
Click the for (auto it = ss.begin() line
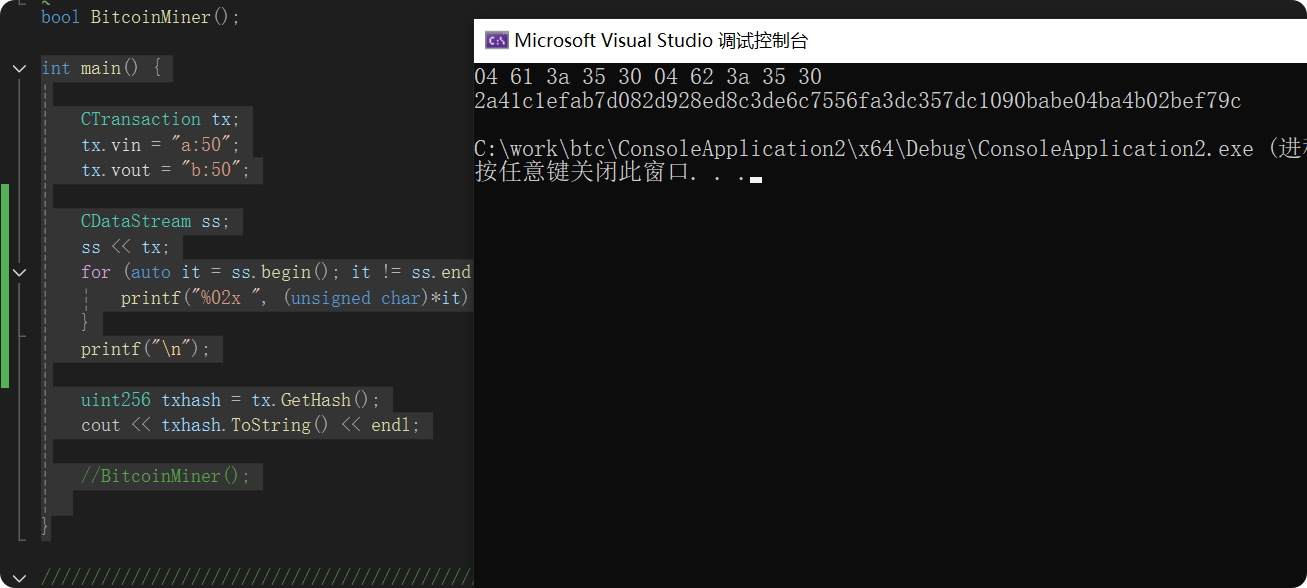click(x=276, y=272)
